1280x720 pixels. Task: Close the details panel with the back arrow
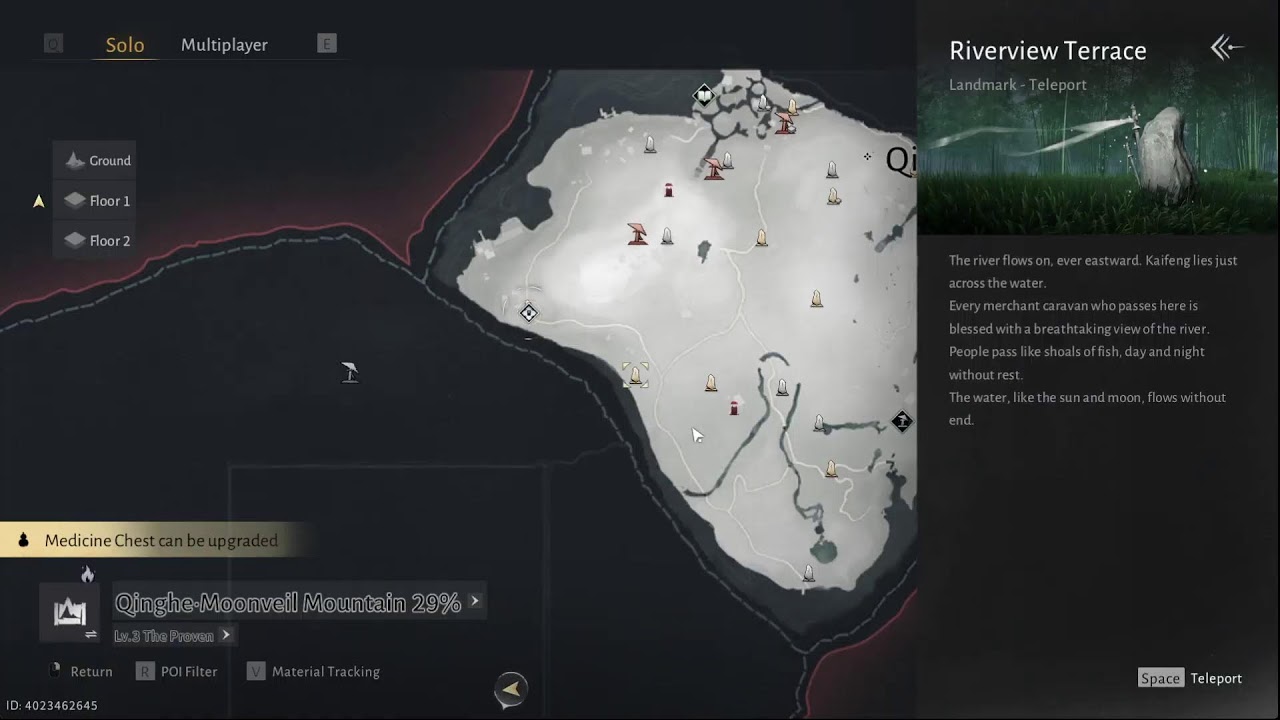tap(1227, 47)
